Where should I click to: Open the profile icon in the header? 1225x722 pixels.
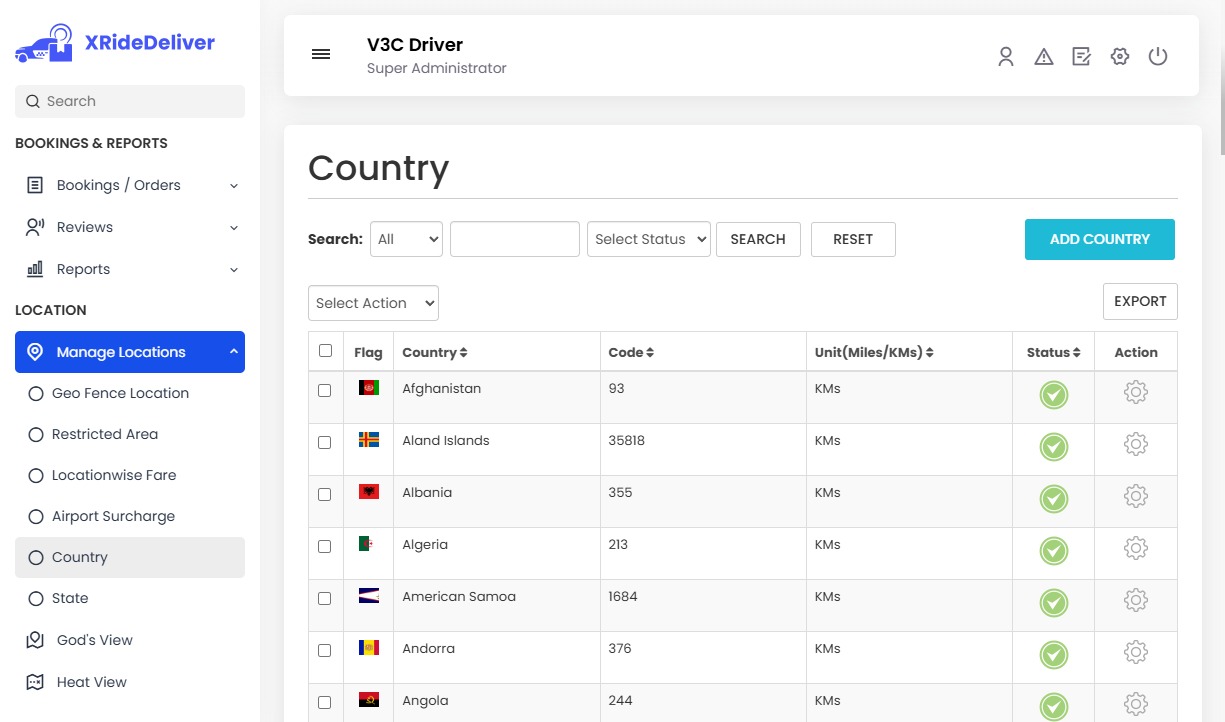point(1005,57)
